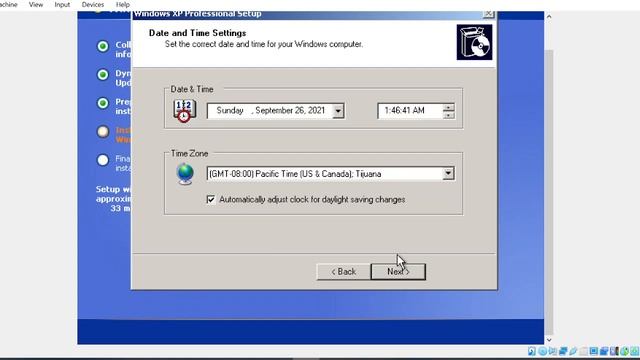Click the network adapter status icon

point(563,351)
